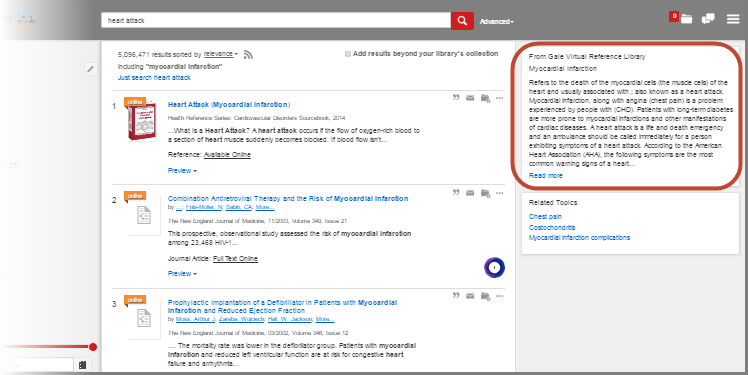Open more options for result 1

click(499, 98)
